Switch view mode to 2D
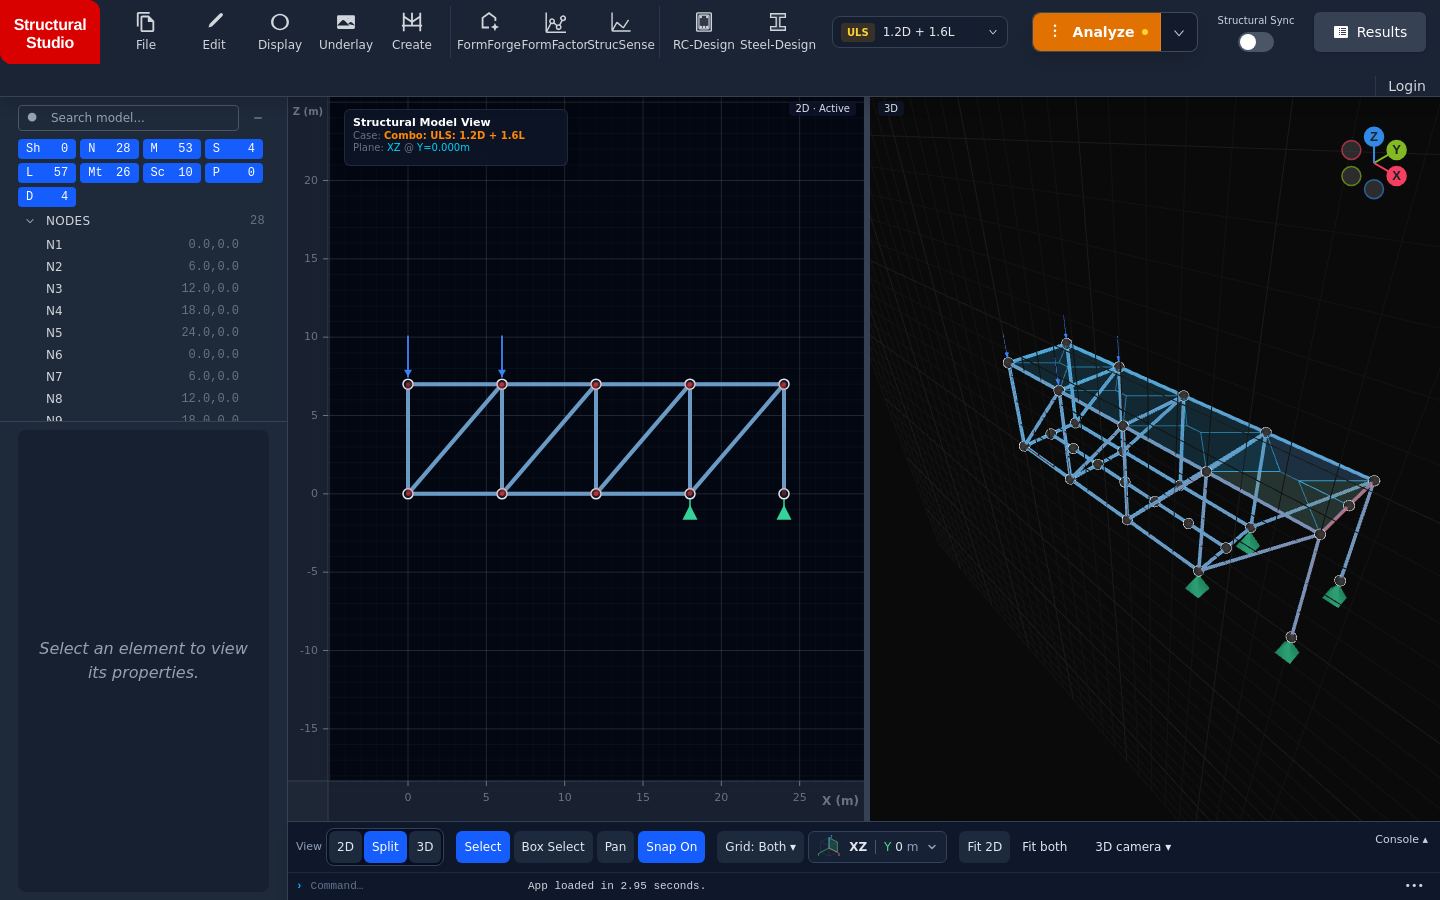 [x=345, y=847]
